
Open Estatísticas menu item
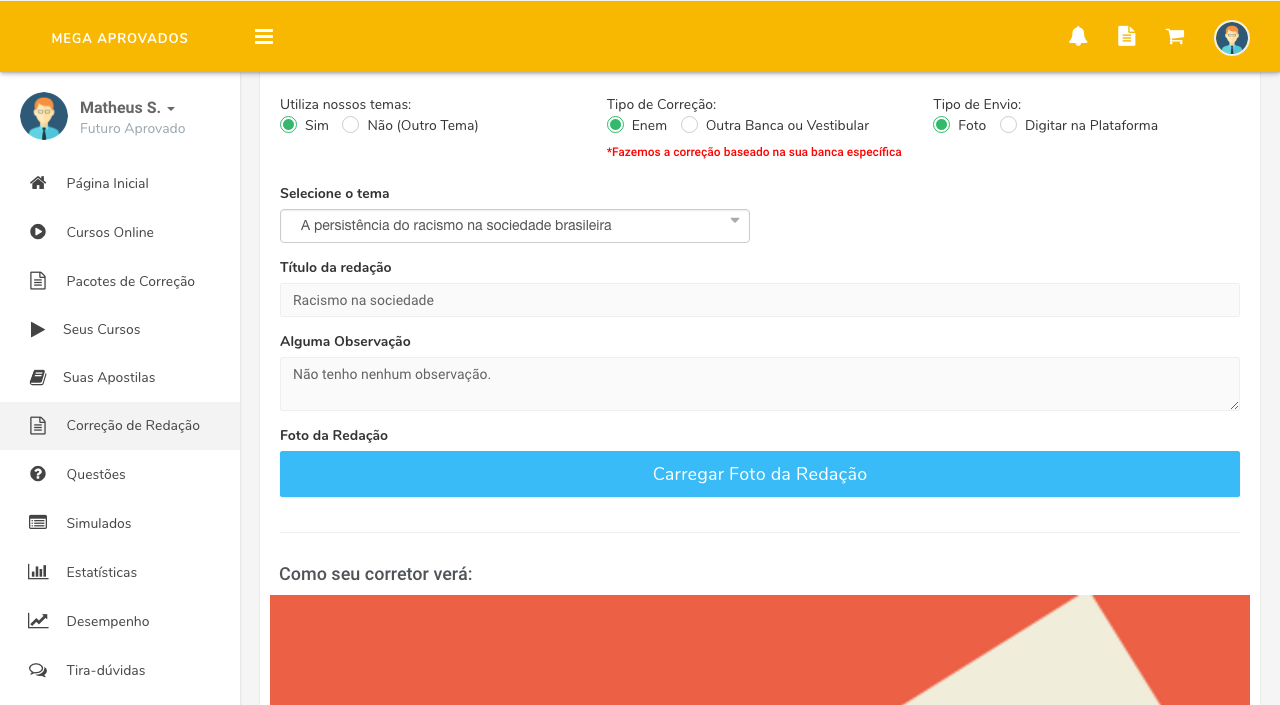click(120, 572)
